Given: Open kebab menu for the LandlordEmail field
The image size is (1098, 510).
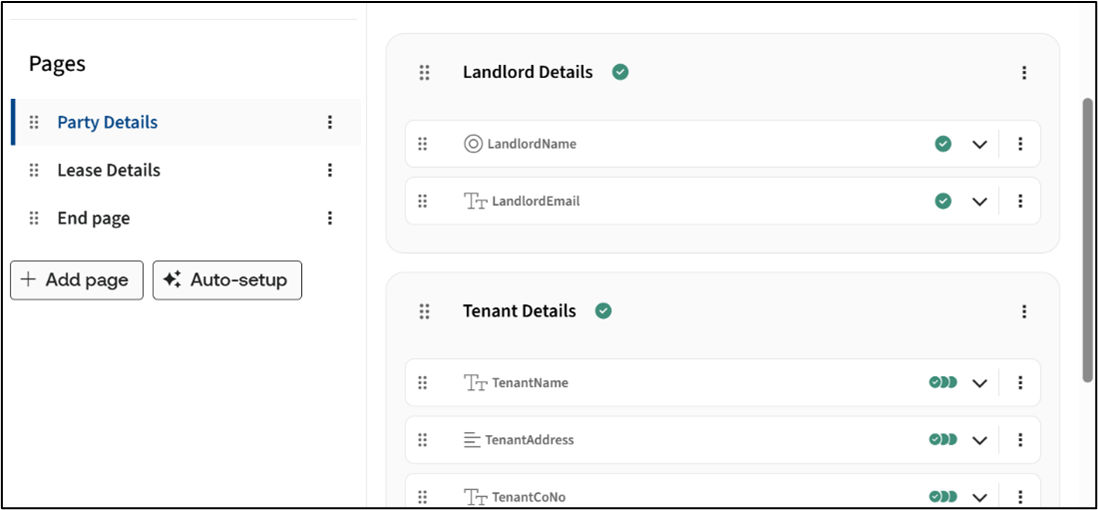Looking at the screenshot, I should 1020,201.
